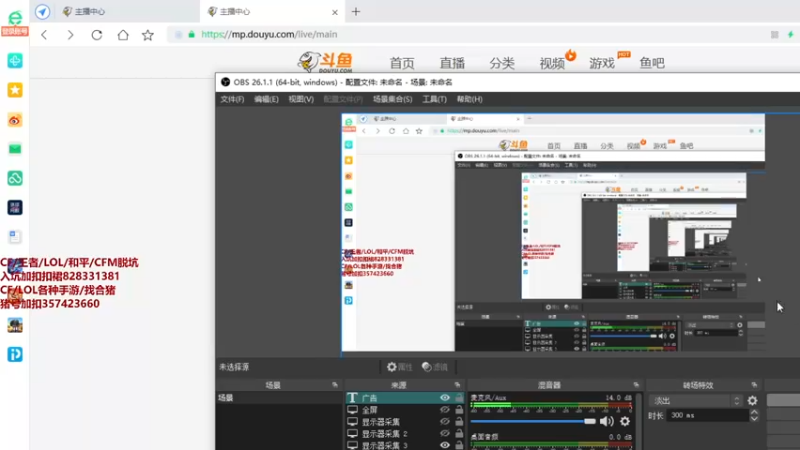Screen dimensions: 800x450
Task: Toggle visibility of 显示器采集 2 source
Action: (x=445, y=433)
